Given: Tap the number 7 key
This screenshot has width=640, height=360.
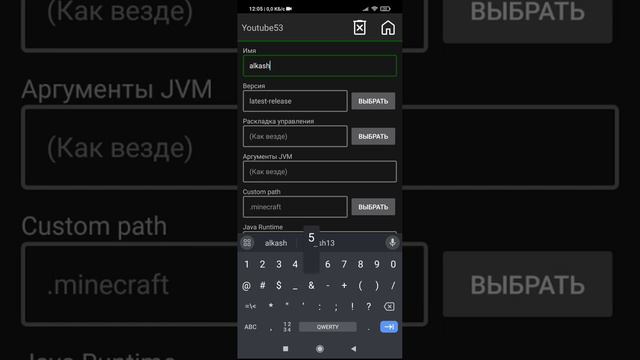Looking at the screenshot, I should (x=344, y=264).
